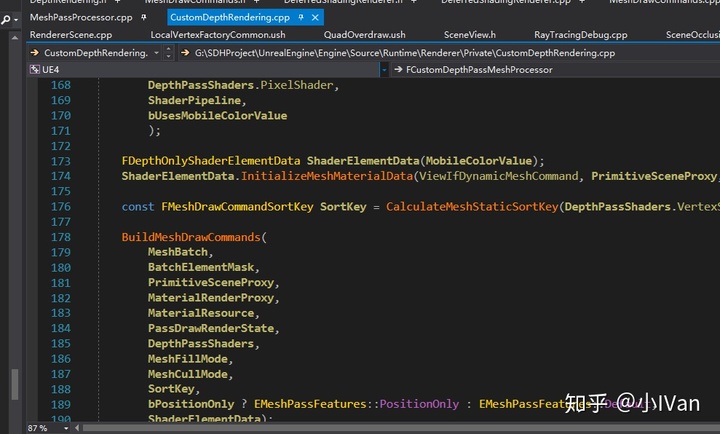Select the CustomDepthRendering.cpp tab
Screen dimensions: 720x434
[x=230, y=17]
